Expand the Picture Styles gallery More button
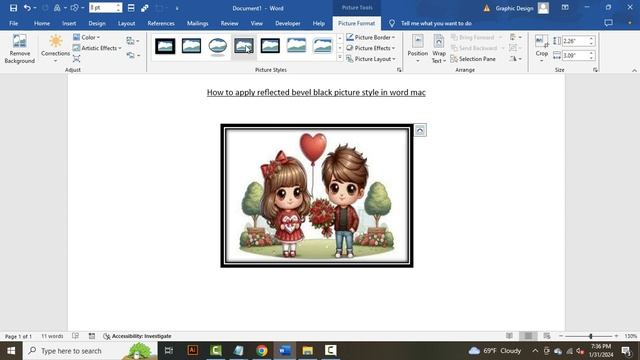Image resolution: width=640 pixels, height=360 pixels. [340, 58]
